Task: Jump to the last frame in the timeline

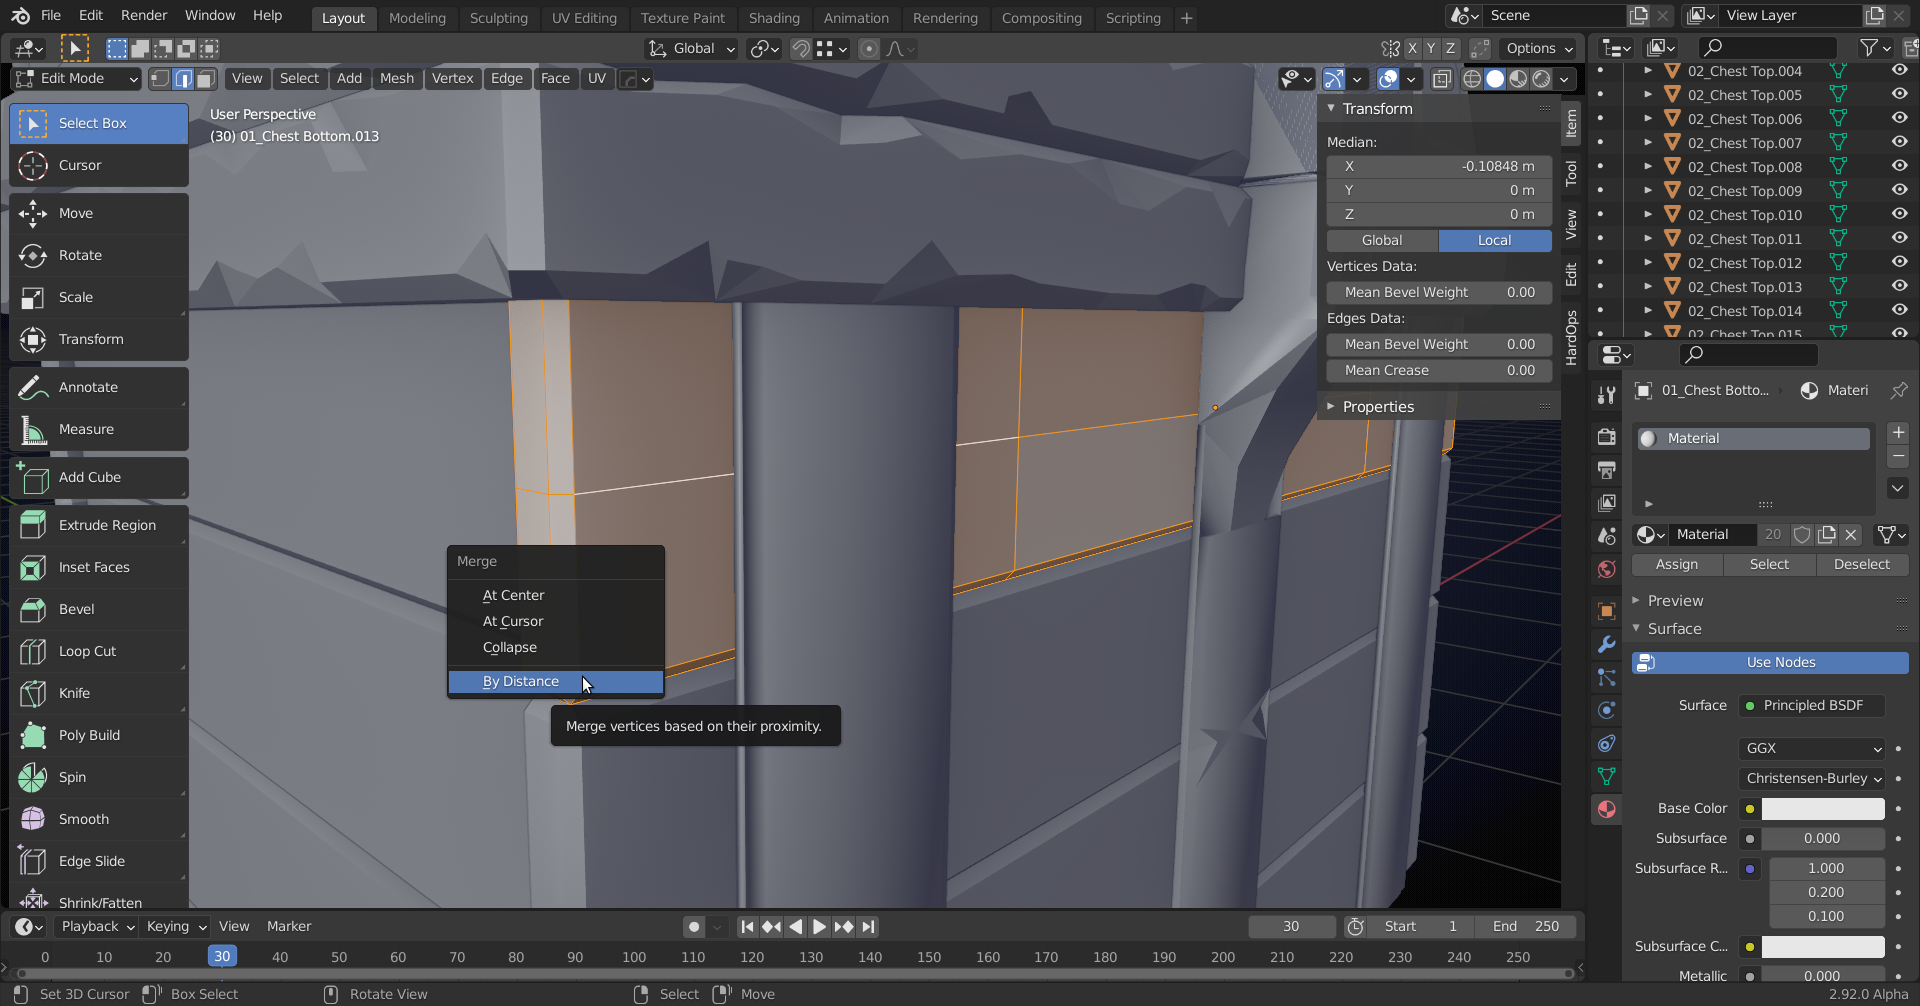Action: click(x=868, y=927)
